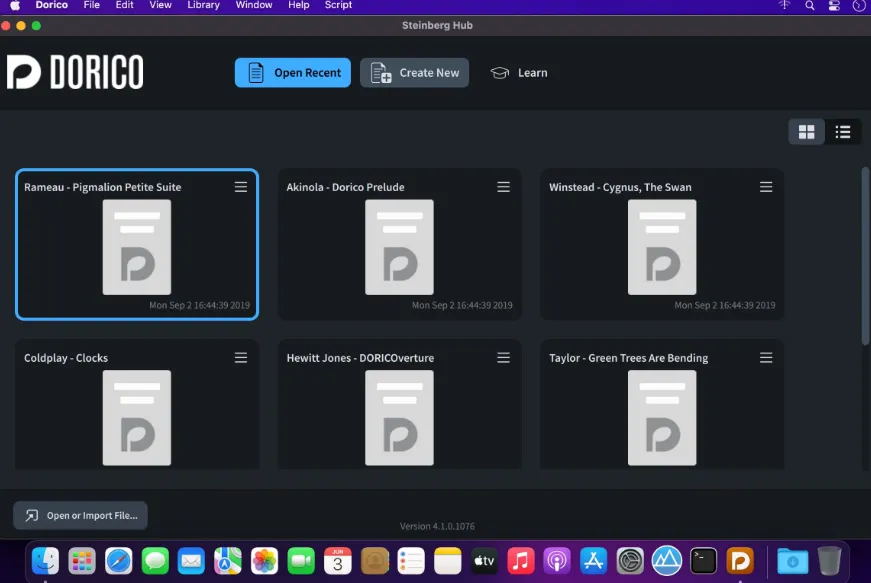Open the Window menu
The height and width of the screenshot is (583, 871).
(x=254, y=5)
